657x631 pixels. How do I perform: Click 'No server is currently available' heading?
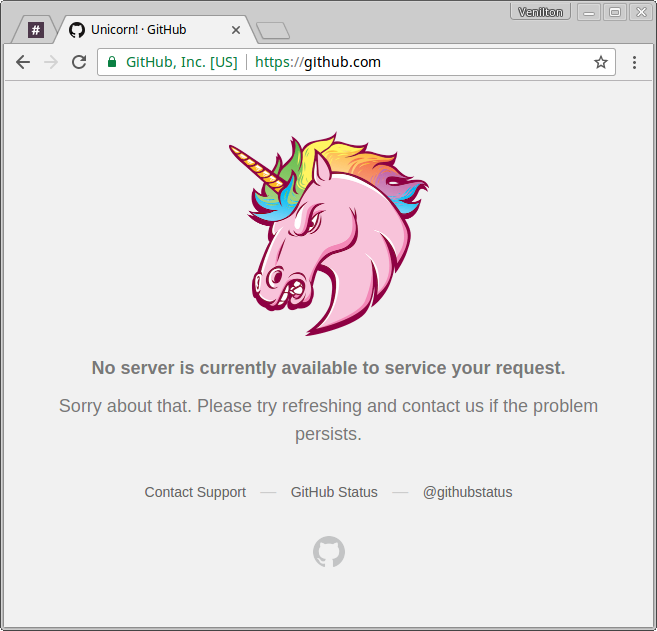pos(328,368)
